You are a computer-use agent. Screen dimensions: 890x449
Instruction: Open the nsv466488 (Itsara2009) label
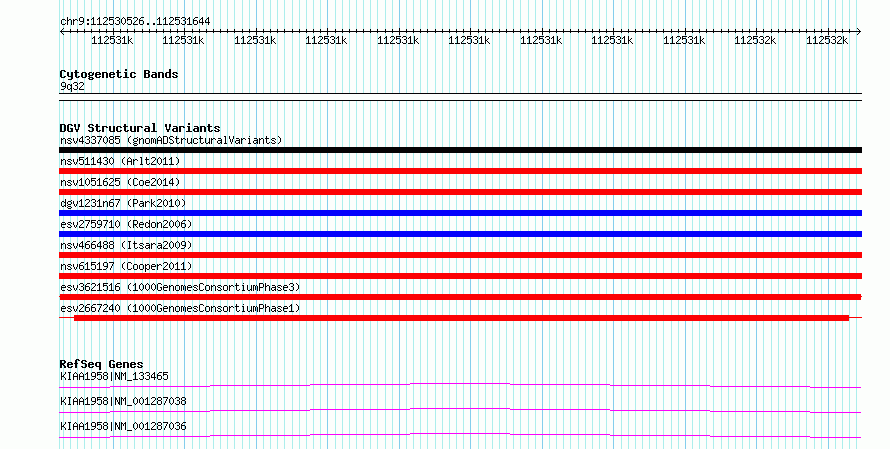(126, 245)
